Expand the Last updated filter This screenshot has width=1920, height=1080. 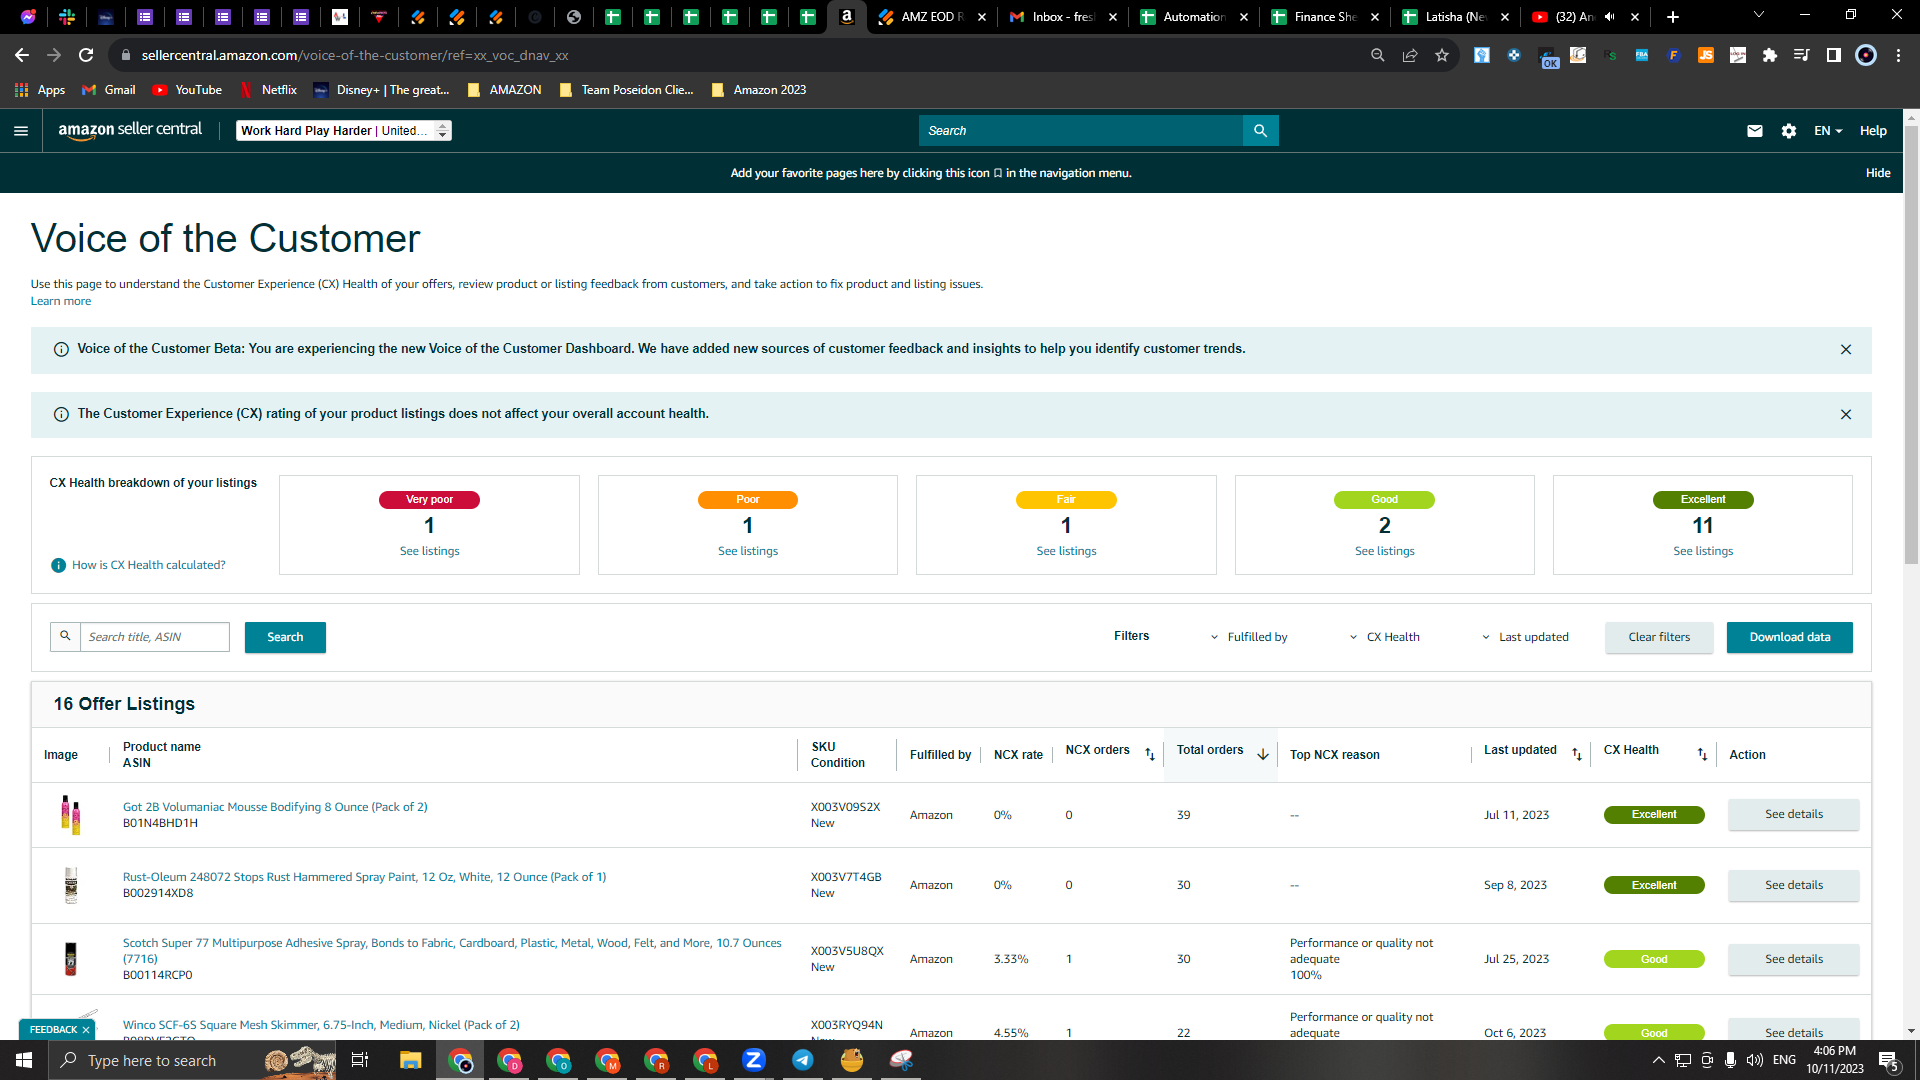point(1526,637)
